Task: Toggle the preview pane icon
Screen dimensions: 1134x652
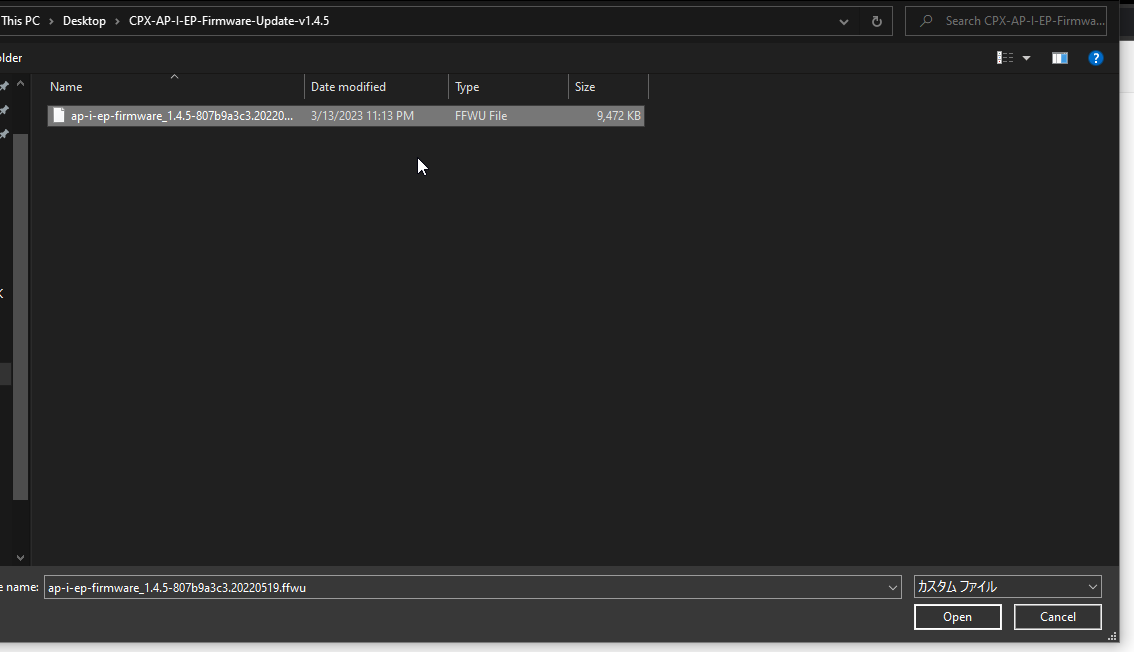Action: click(1060, 58)
